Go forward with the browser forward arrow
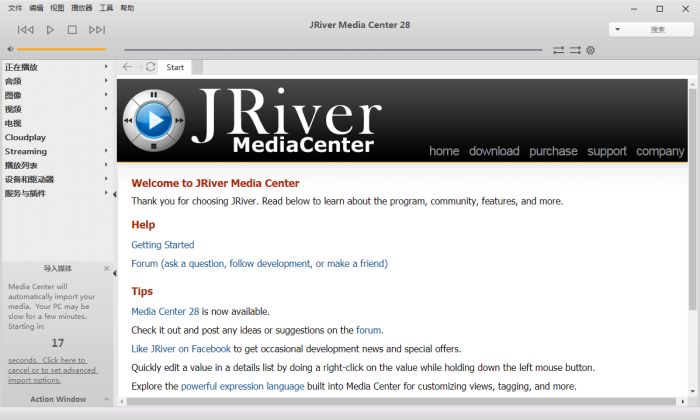 (139, 67)
